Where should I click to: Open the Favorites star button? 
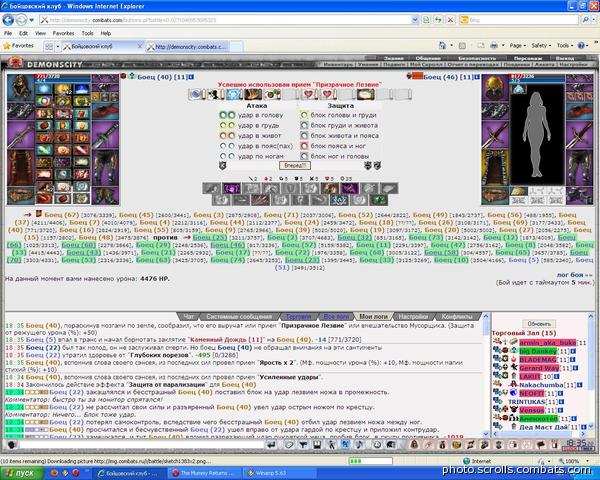pos(18,46)
